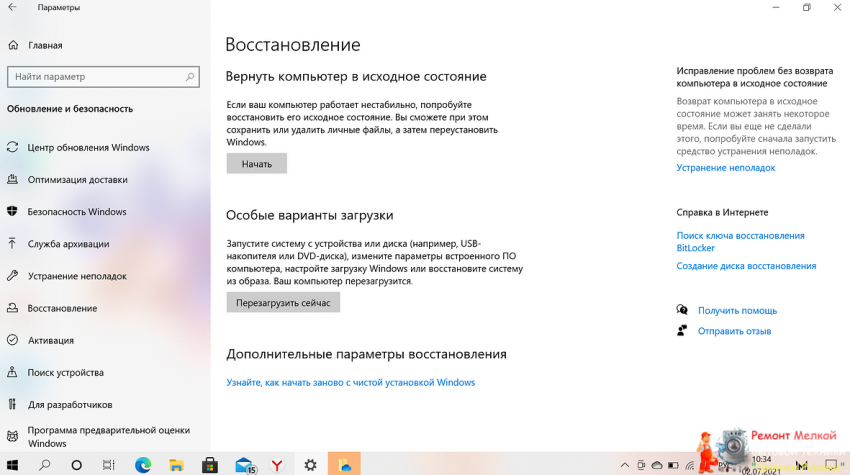
Task: Select Безопасность Windows shield icon
Action: point(13,212)
